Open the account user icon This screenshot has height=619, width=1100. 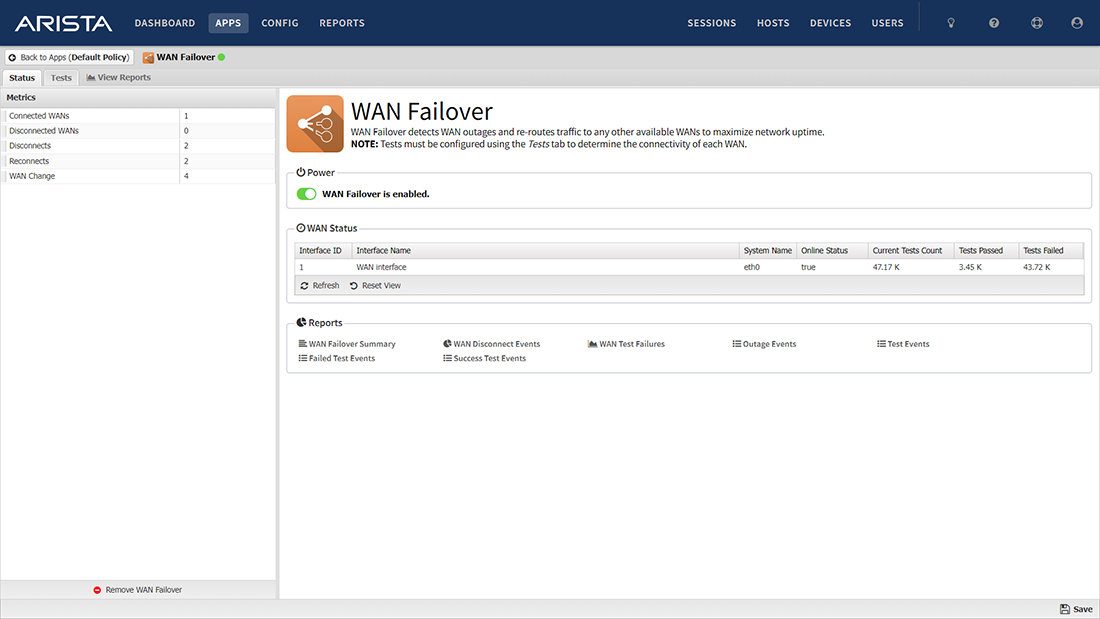(1077, 23)
